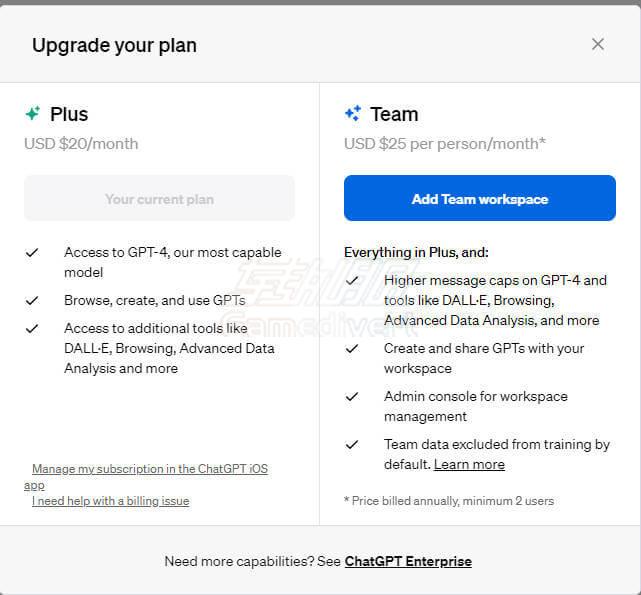Open Manage my subscription in ChatGPT iOS app

149,468
